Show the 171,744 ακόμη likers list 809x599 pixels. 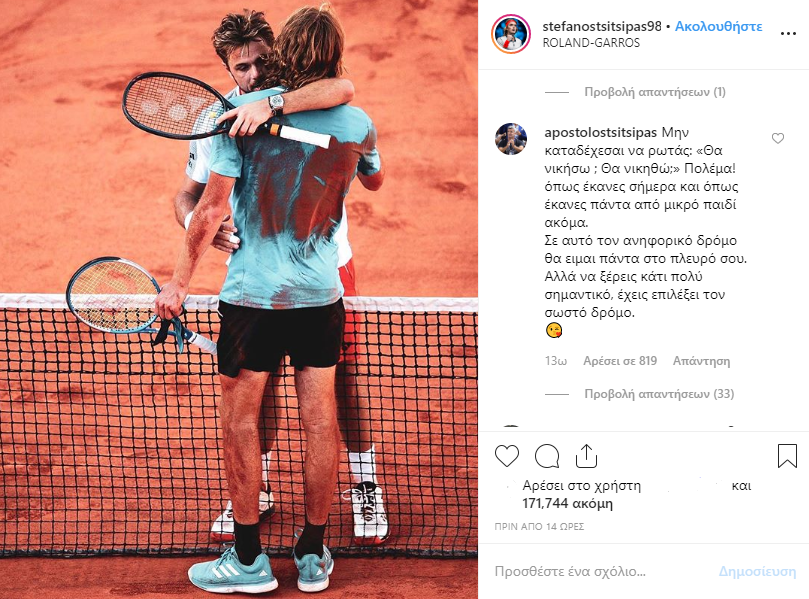[568, 503]
